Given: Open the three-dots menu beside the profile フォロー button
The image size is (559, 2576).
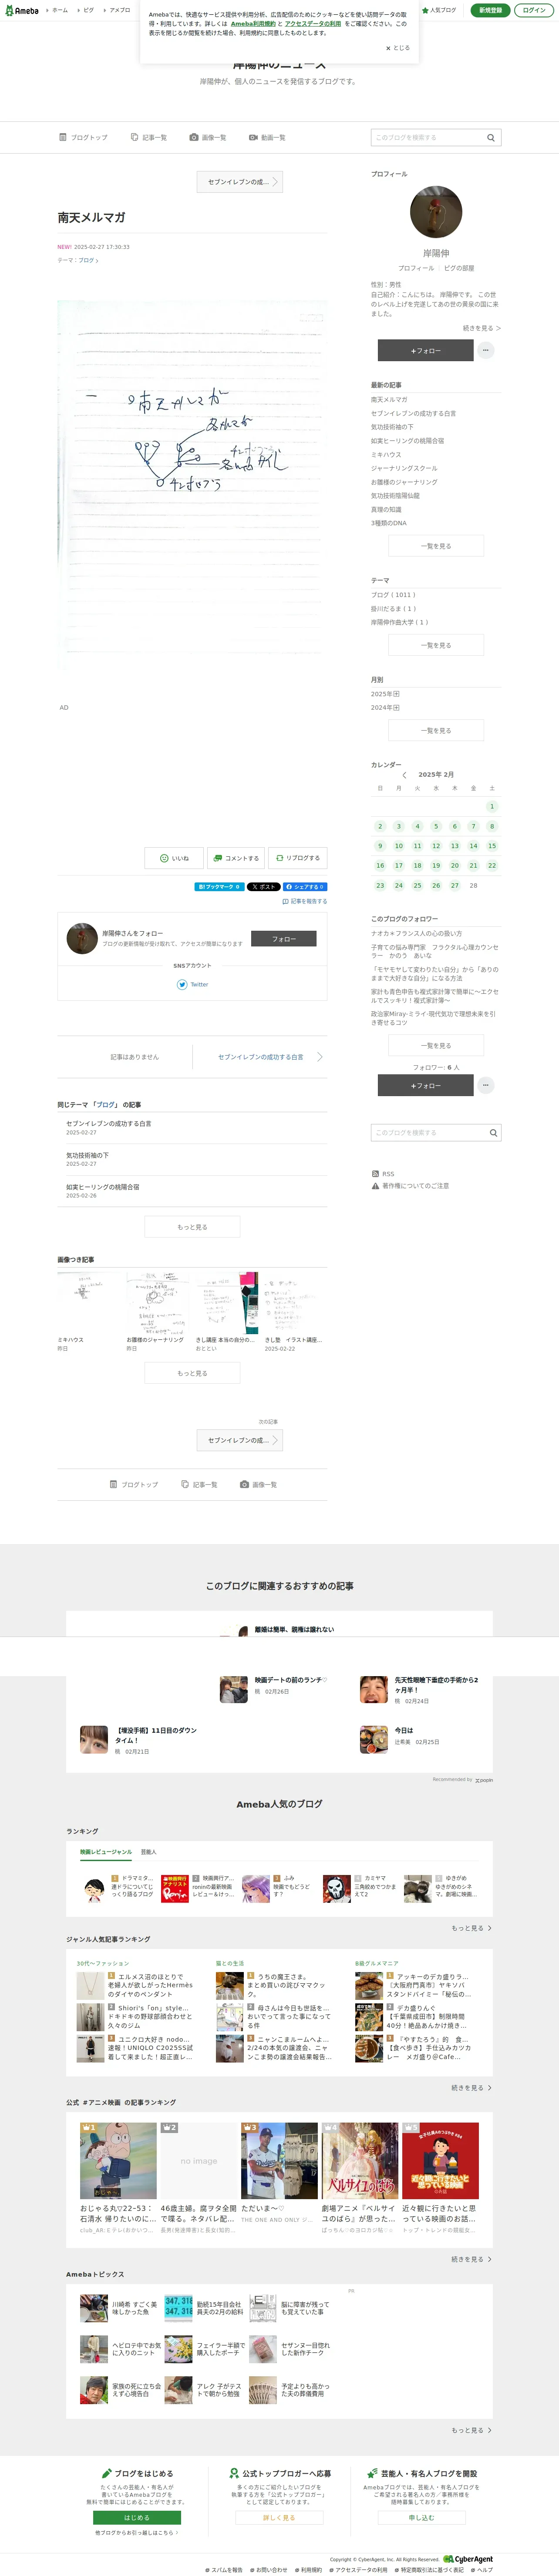Looking at the screenshot, I should [x=486, y=350].
